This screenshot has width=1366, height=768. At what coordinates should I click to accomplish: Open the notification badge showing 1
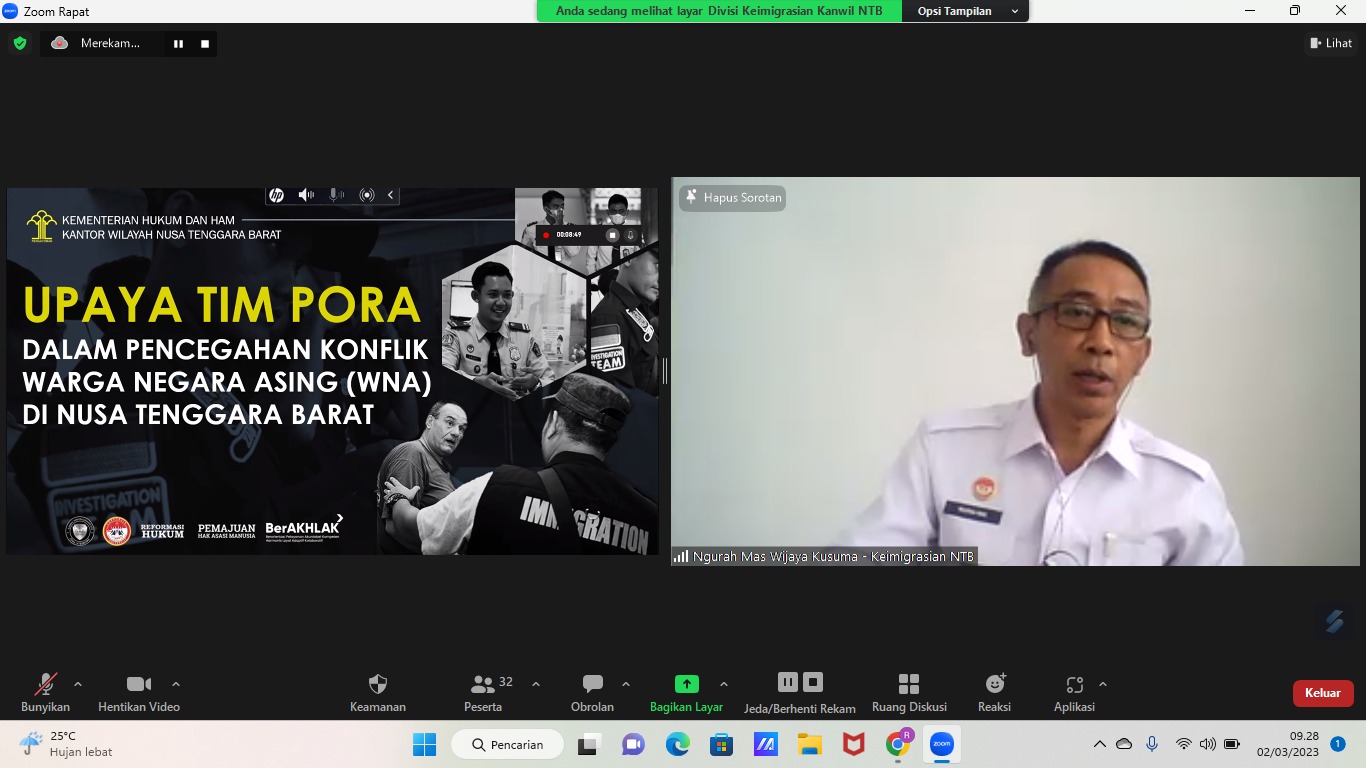pos(1338,744)
